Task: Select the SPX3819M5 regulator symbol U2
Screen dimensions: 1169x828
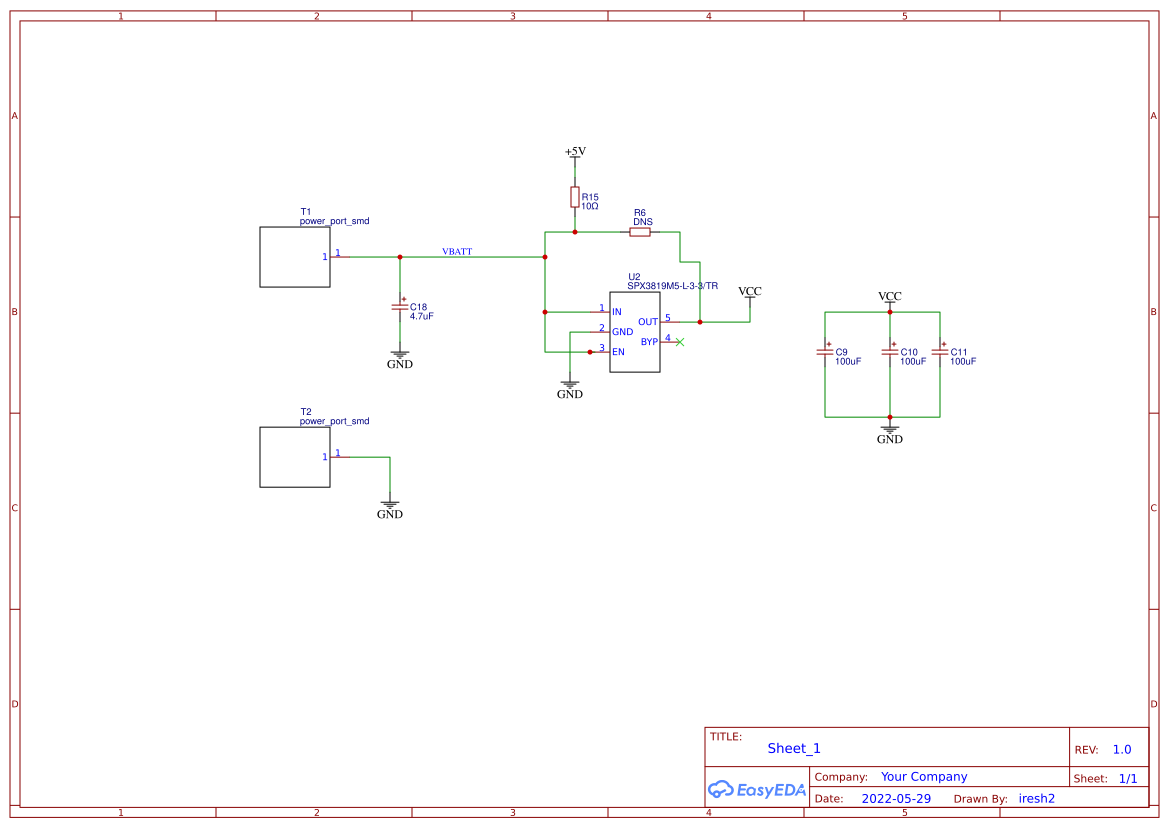Action: point(634,330)
